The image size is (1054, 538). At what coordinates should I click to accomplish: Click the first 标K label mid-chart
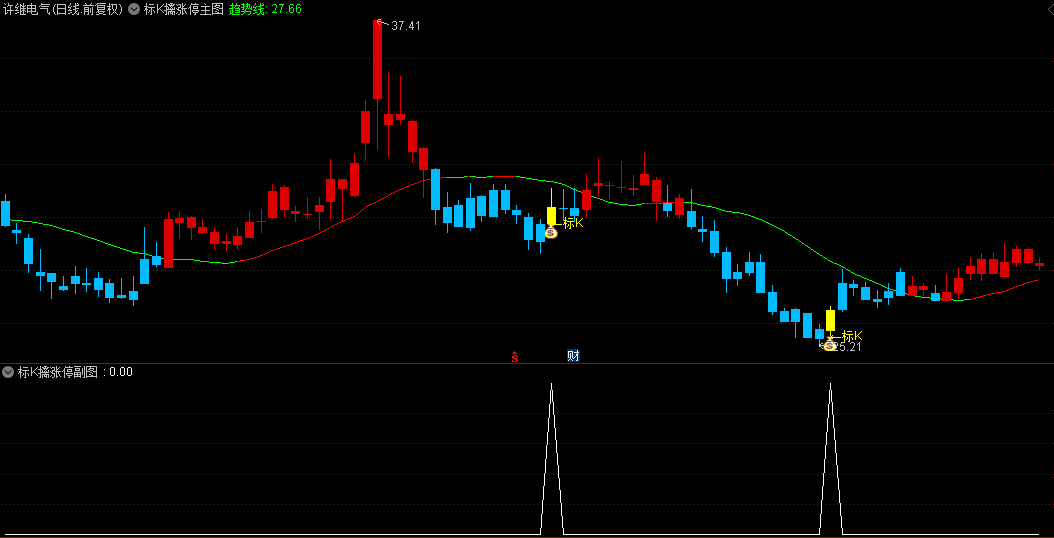pyautogui.click(x=573, y=223)
